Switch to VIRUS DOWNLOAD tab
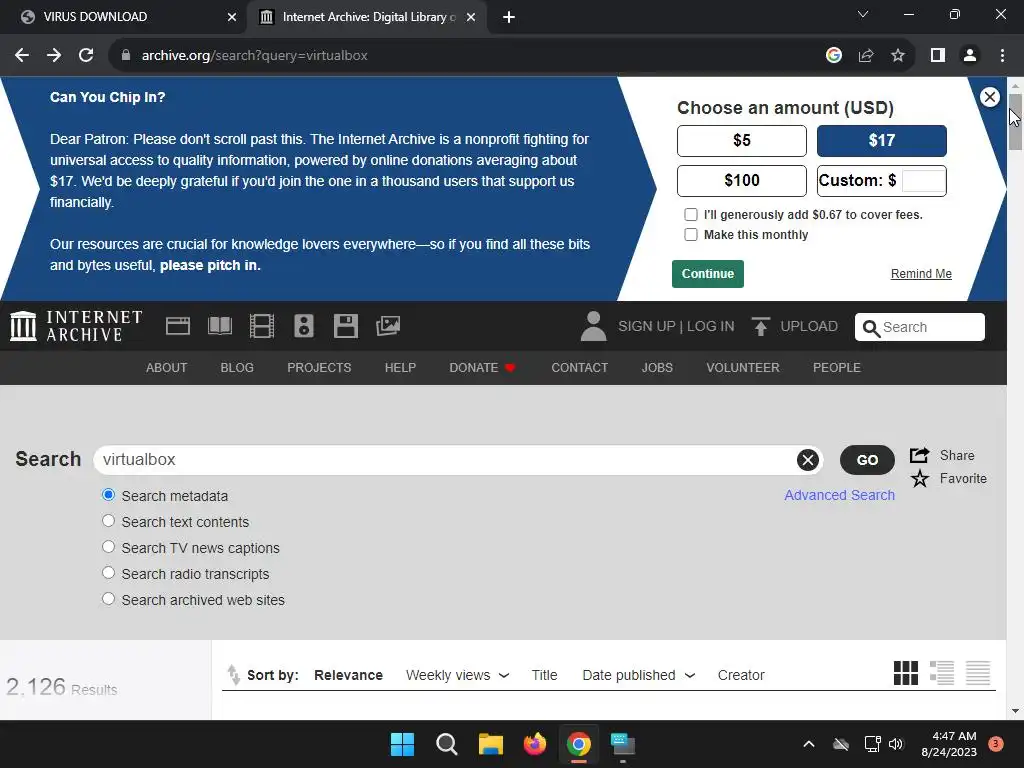 click(123, 17)
